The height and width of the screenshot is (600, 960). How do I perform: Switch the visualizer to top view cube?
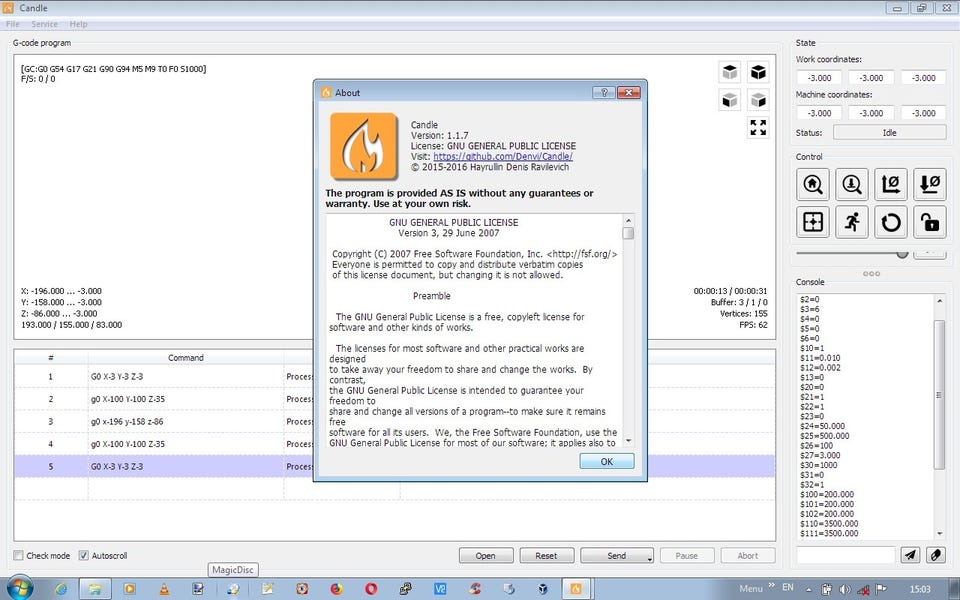pyautogui.click(x=730, y=72)
